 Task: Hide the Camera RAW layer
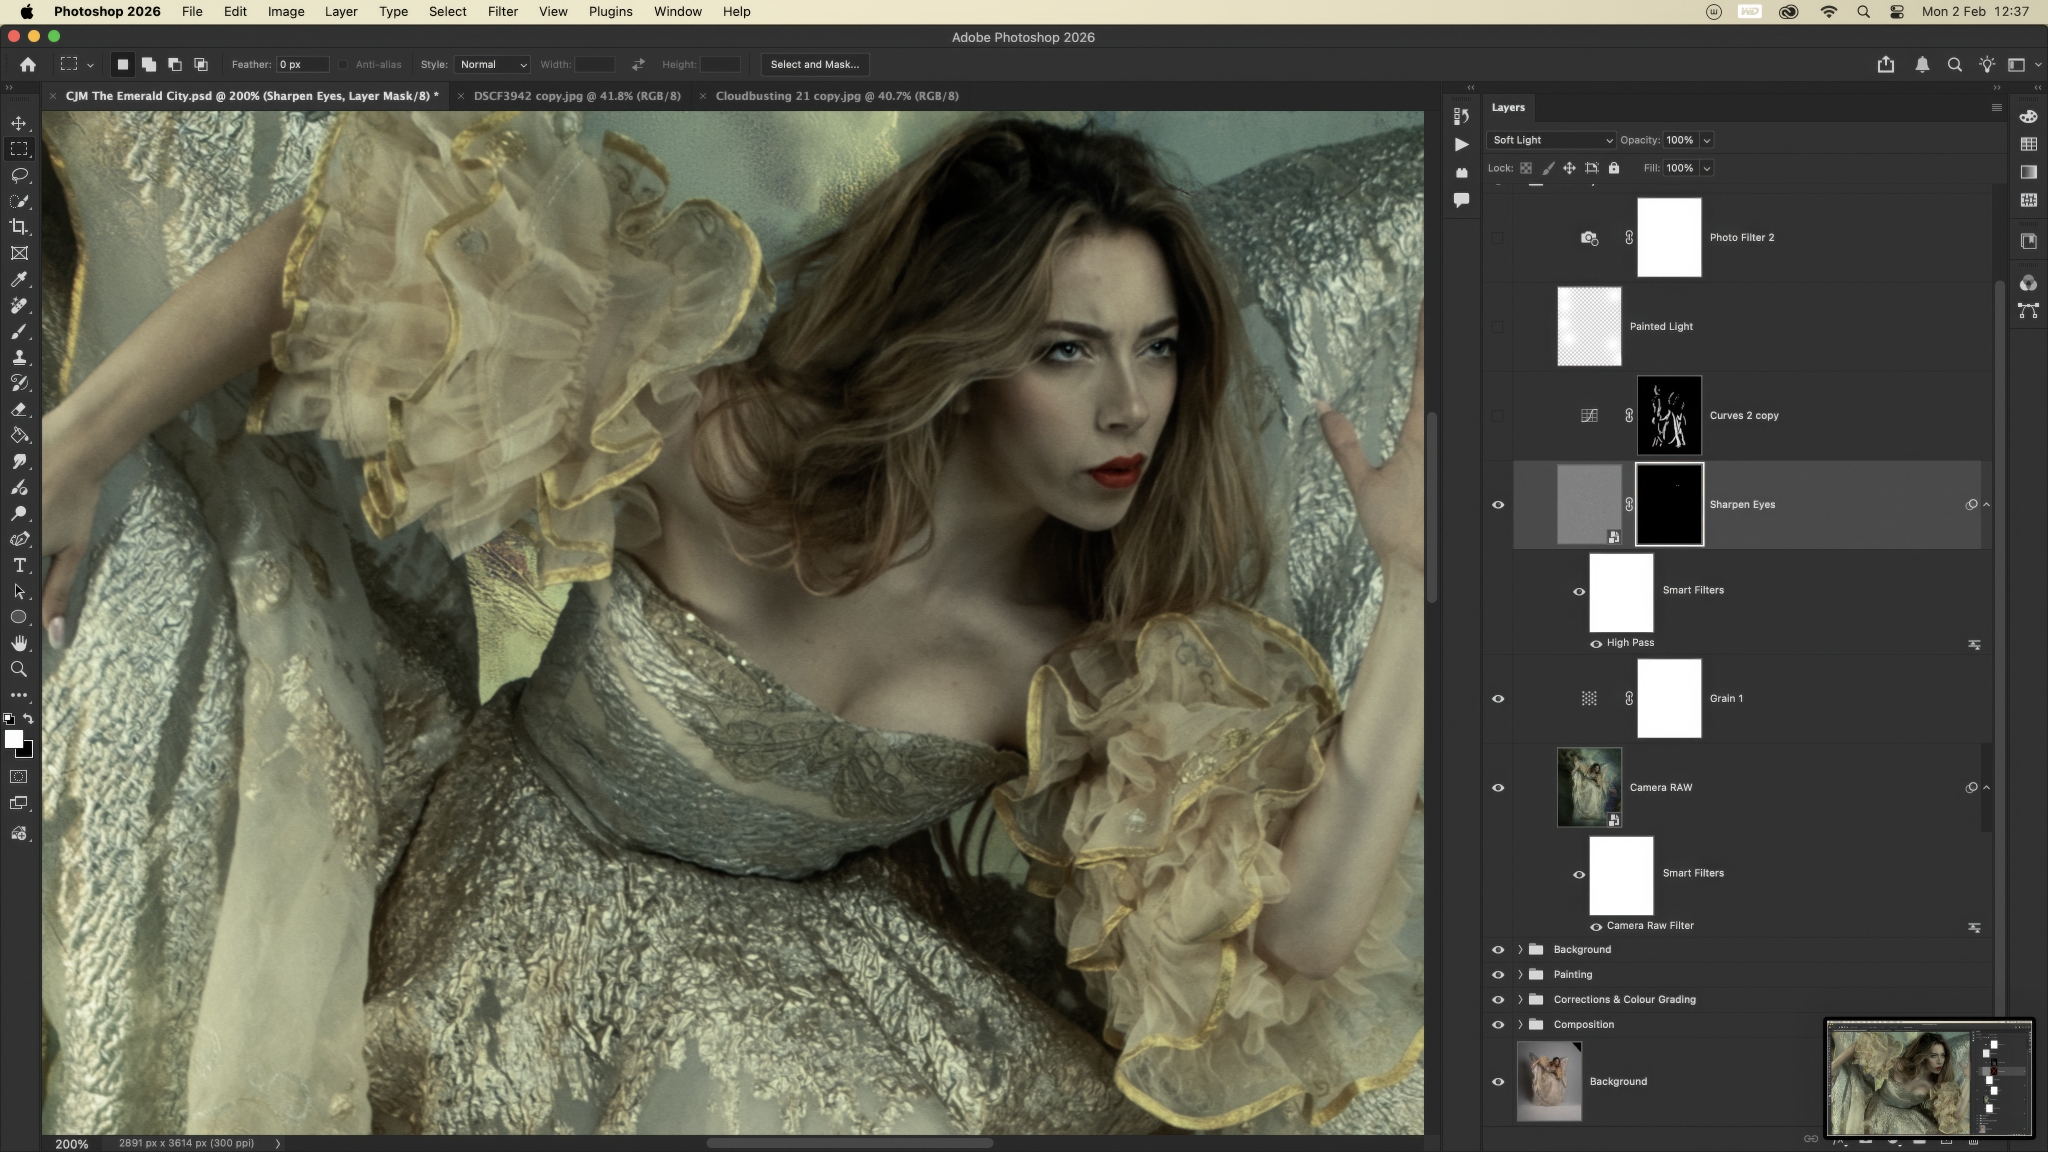click(x=1498, y=788)
